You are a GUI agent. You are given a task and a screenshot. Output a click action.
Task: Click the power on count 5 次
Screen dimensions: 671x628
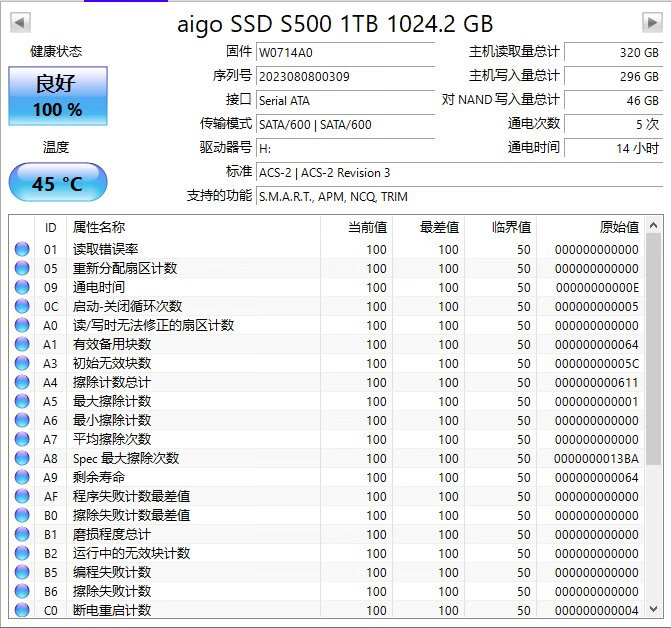point(613,124)
